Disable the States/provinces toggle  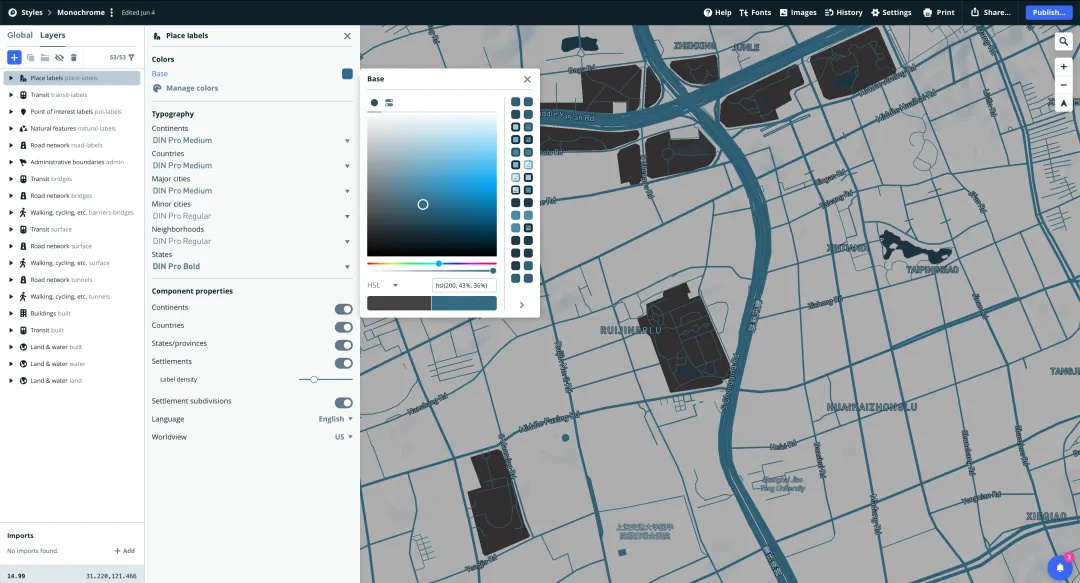(343, 344)
